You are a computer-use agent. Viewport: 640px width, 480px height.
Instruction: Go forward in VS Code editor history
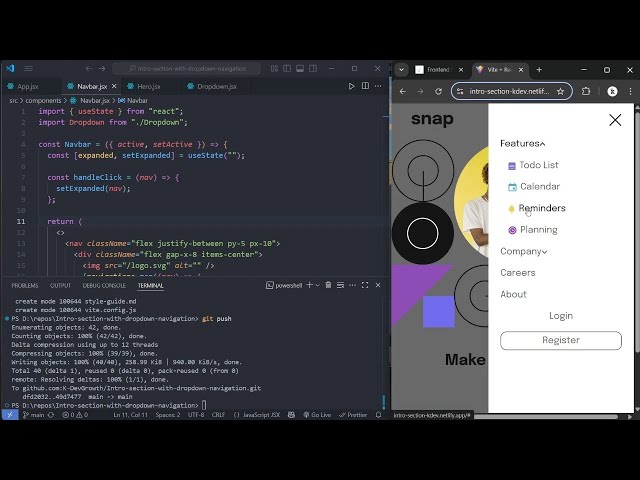coord(102,68)
